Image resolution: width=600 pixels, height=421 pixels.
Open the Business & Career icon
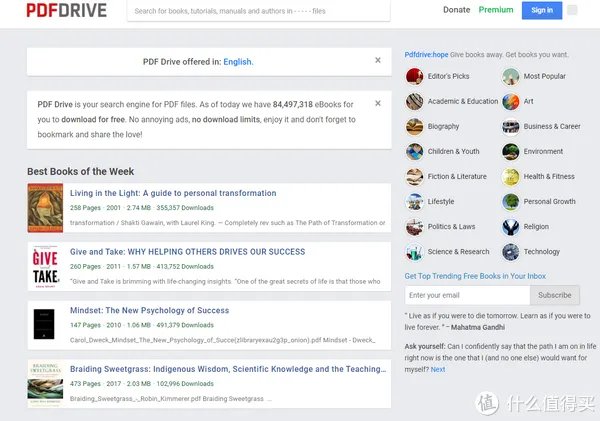click(511, 127)
